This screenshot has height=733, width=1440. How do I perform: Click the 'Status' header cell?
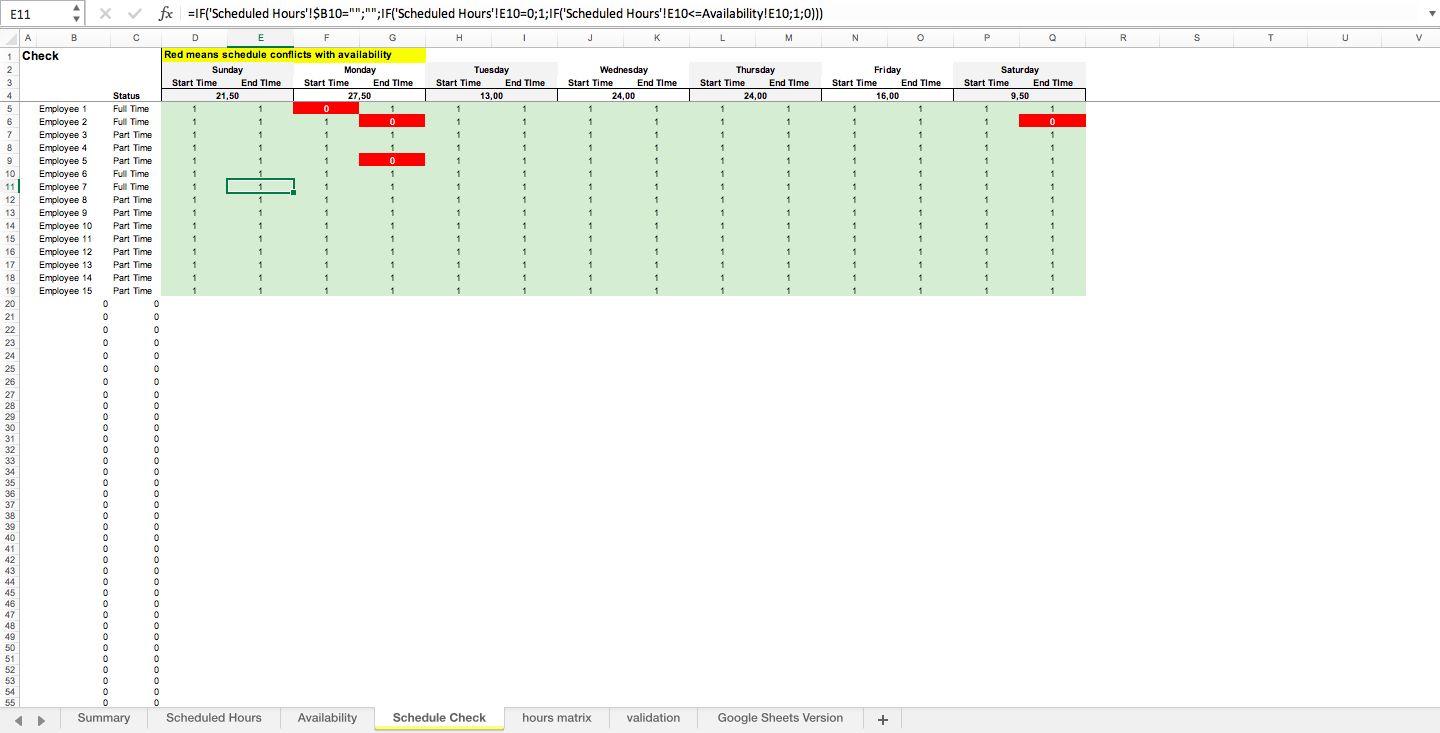(x=127, y=96)
